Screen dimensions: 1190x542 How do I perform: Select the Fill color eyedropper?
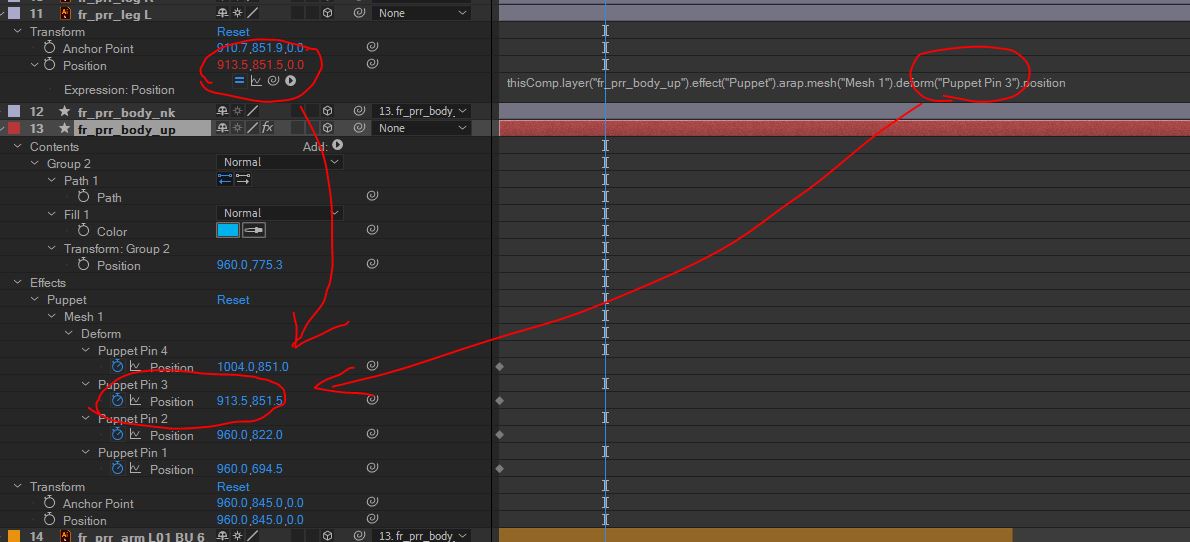pyautogui.click(x=253, y=230)
